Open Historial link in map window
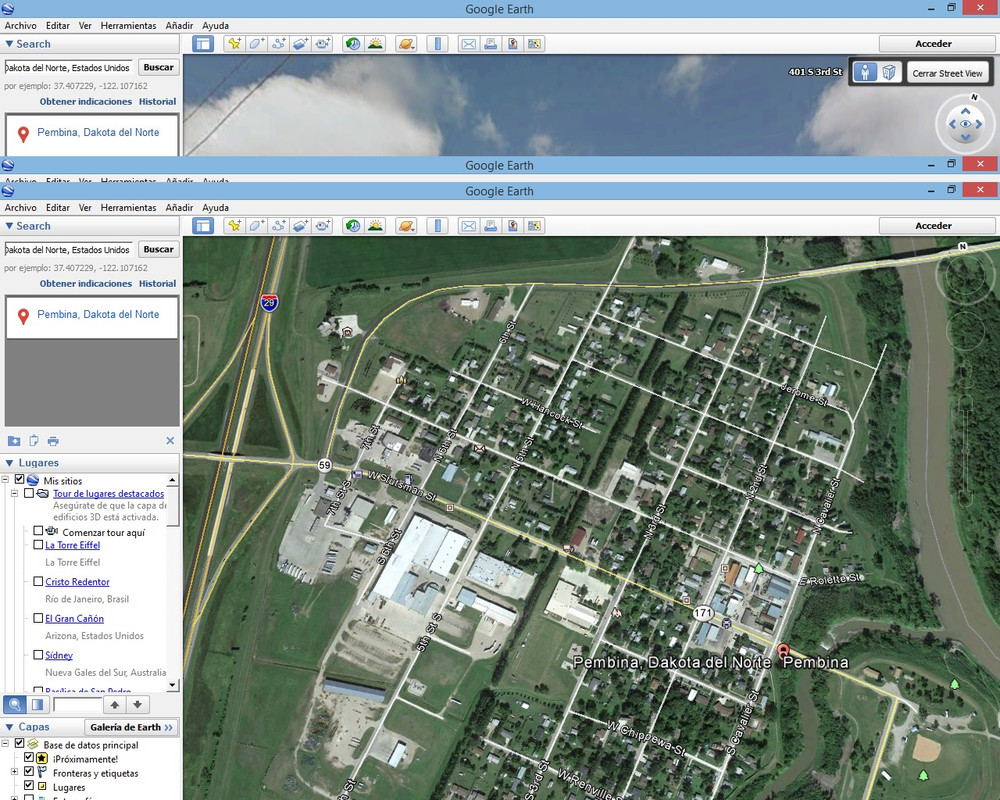Viewport: 1000px width, 800px height. 158,283
